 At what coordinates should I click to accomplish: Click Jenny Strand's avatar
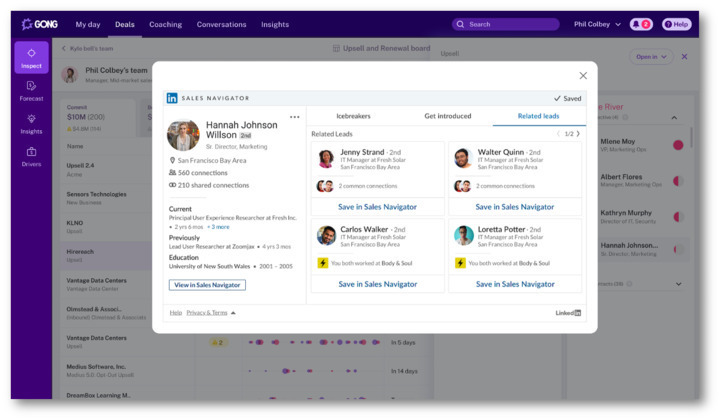(x=326, y=158)
